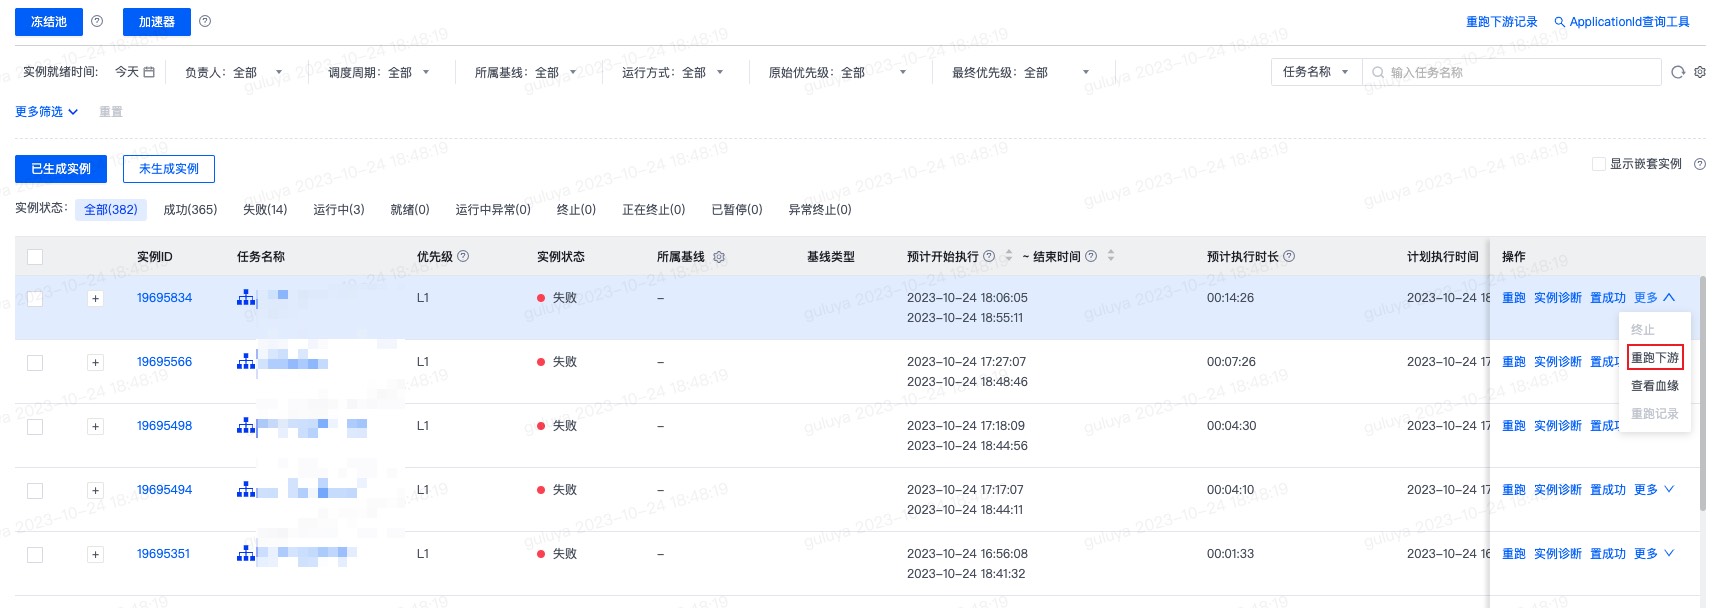This screenshot has width=1730, height=608.
Task: Click 置成功 for instance 19695494
Action: pos(1608,489)
